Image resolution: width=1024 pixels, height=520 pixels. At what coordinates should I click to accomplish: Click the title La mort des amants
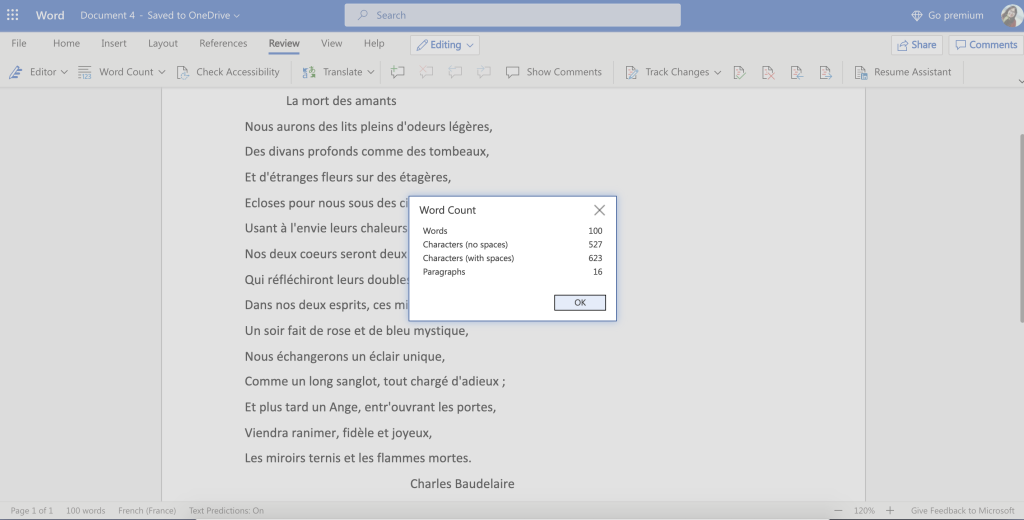point(341,101)
